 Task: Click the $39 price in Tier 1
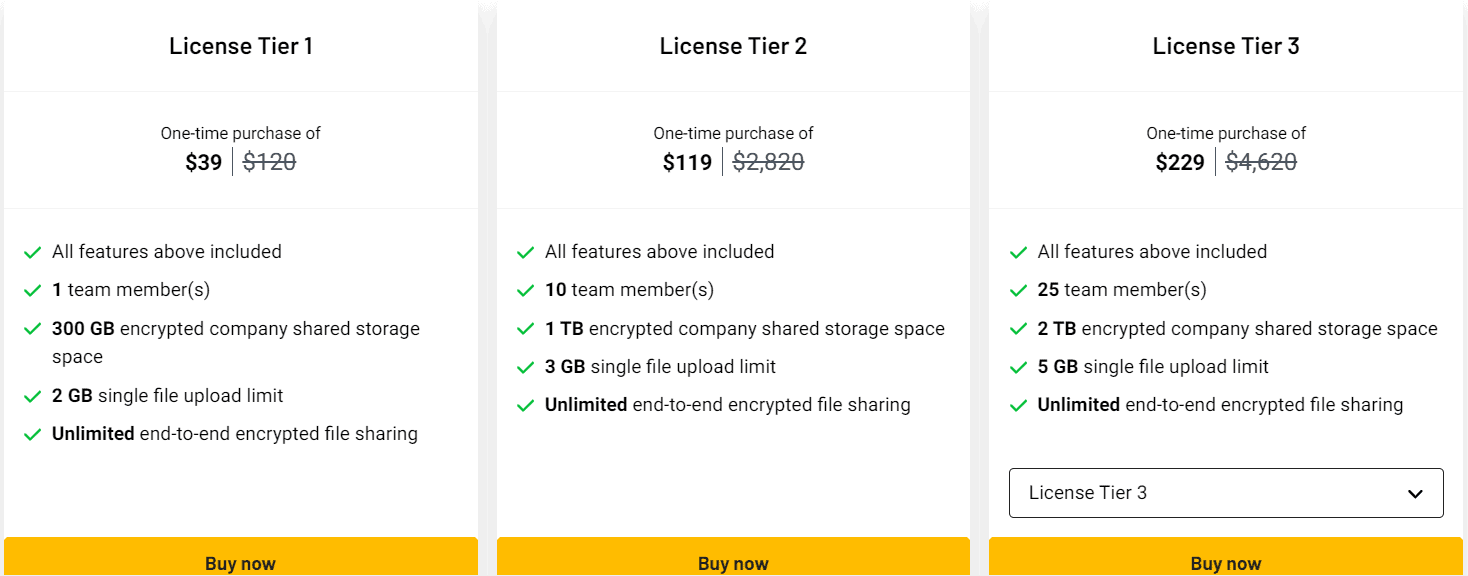(203, 162)
